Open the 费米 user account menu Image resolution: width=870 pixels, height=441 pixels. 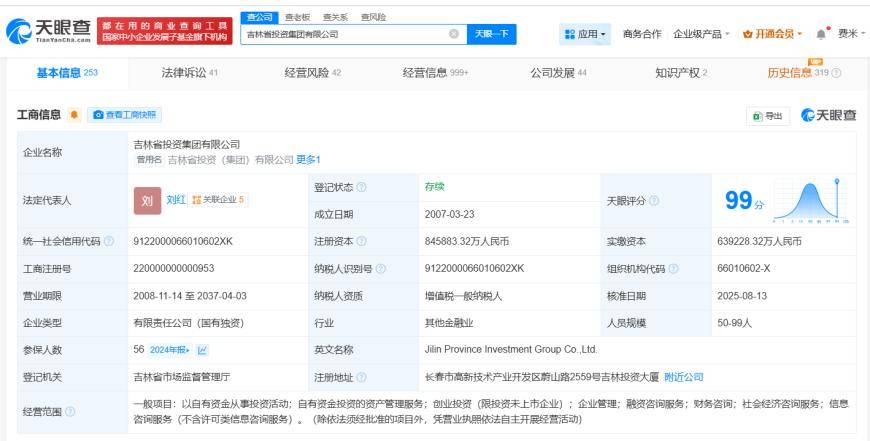pos(851,34)
